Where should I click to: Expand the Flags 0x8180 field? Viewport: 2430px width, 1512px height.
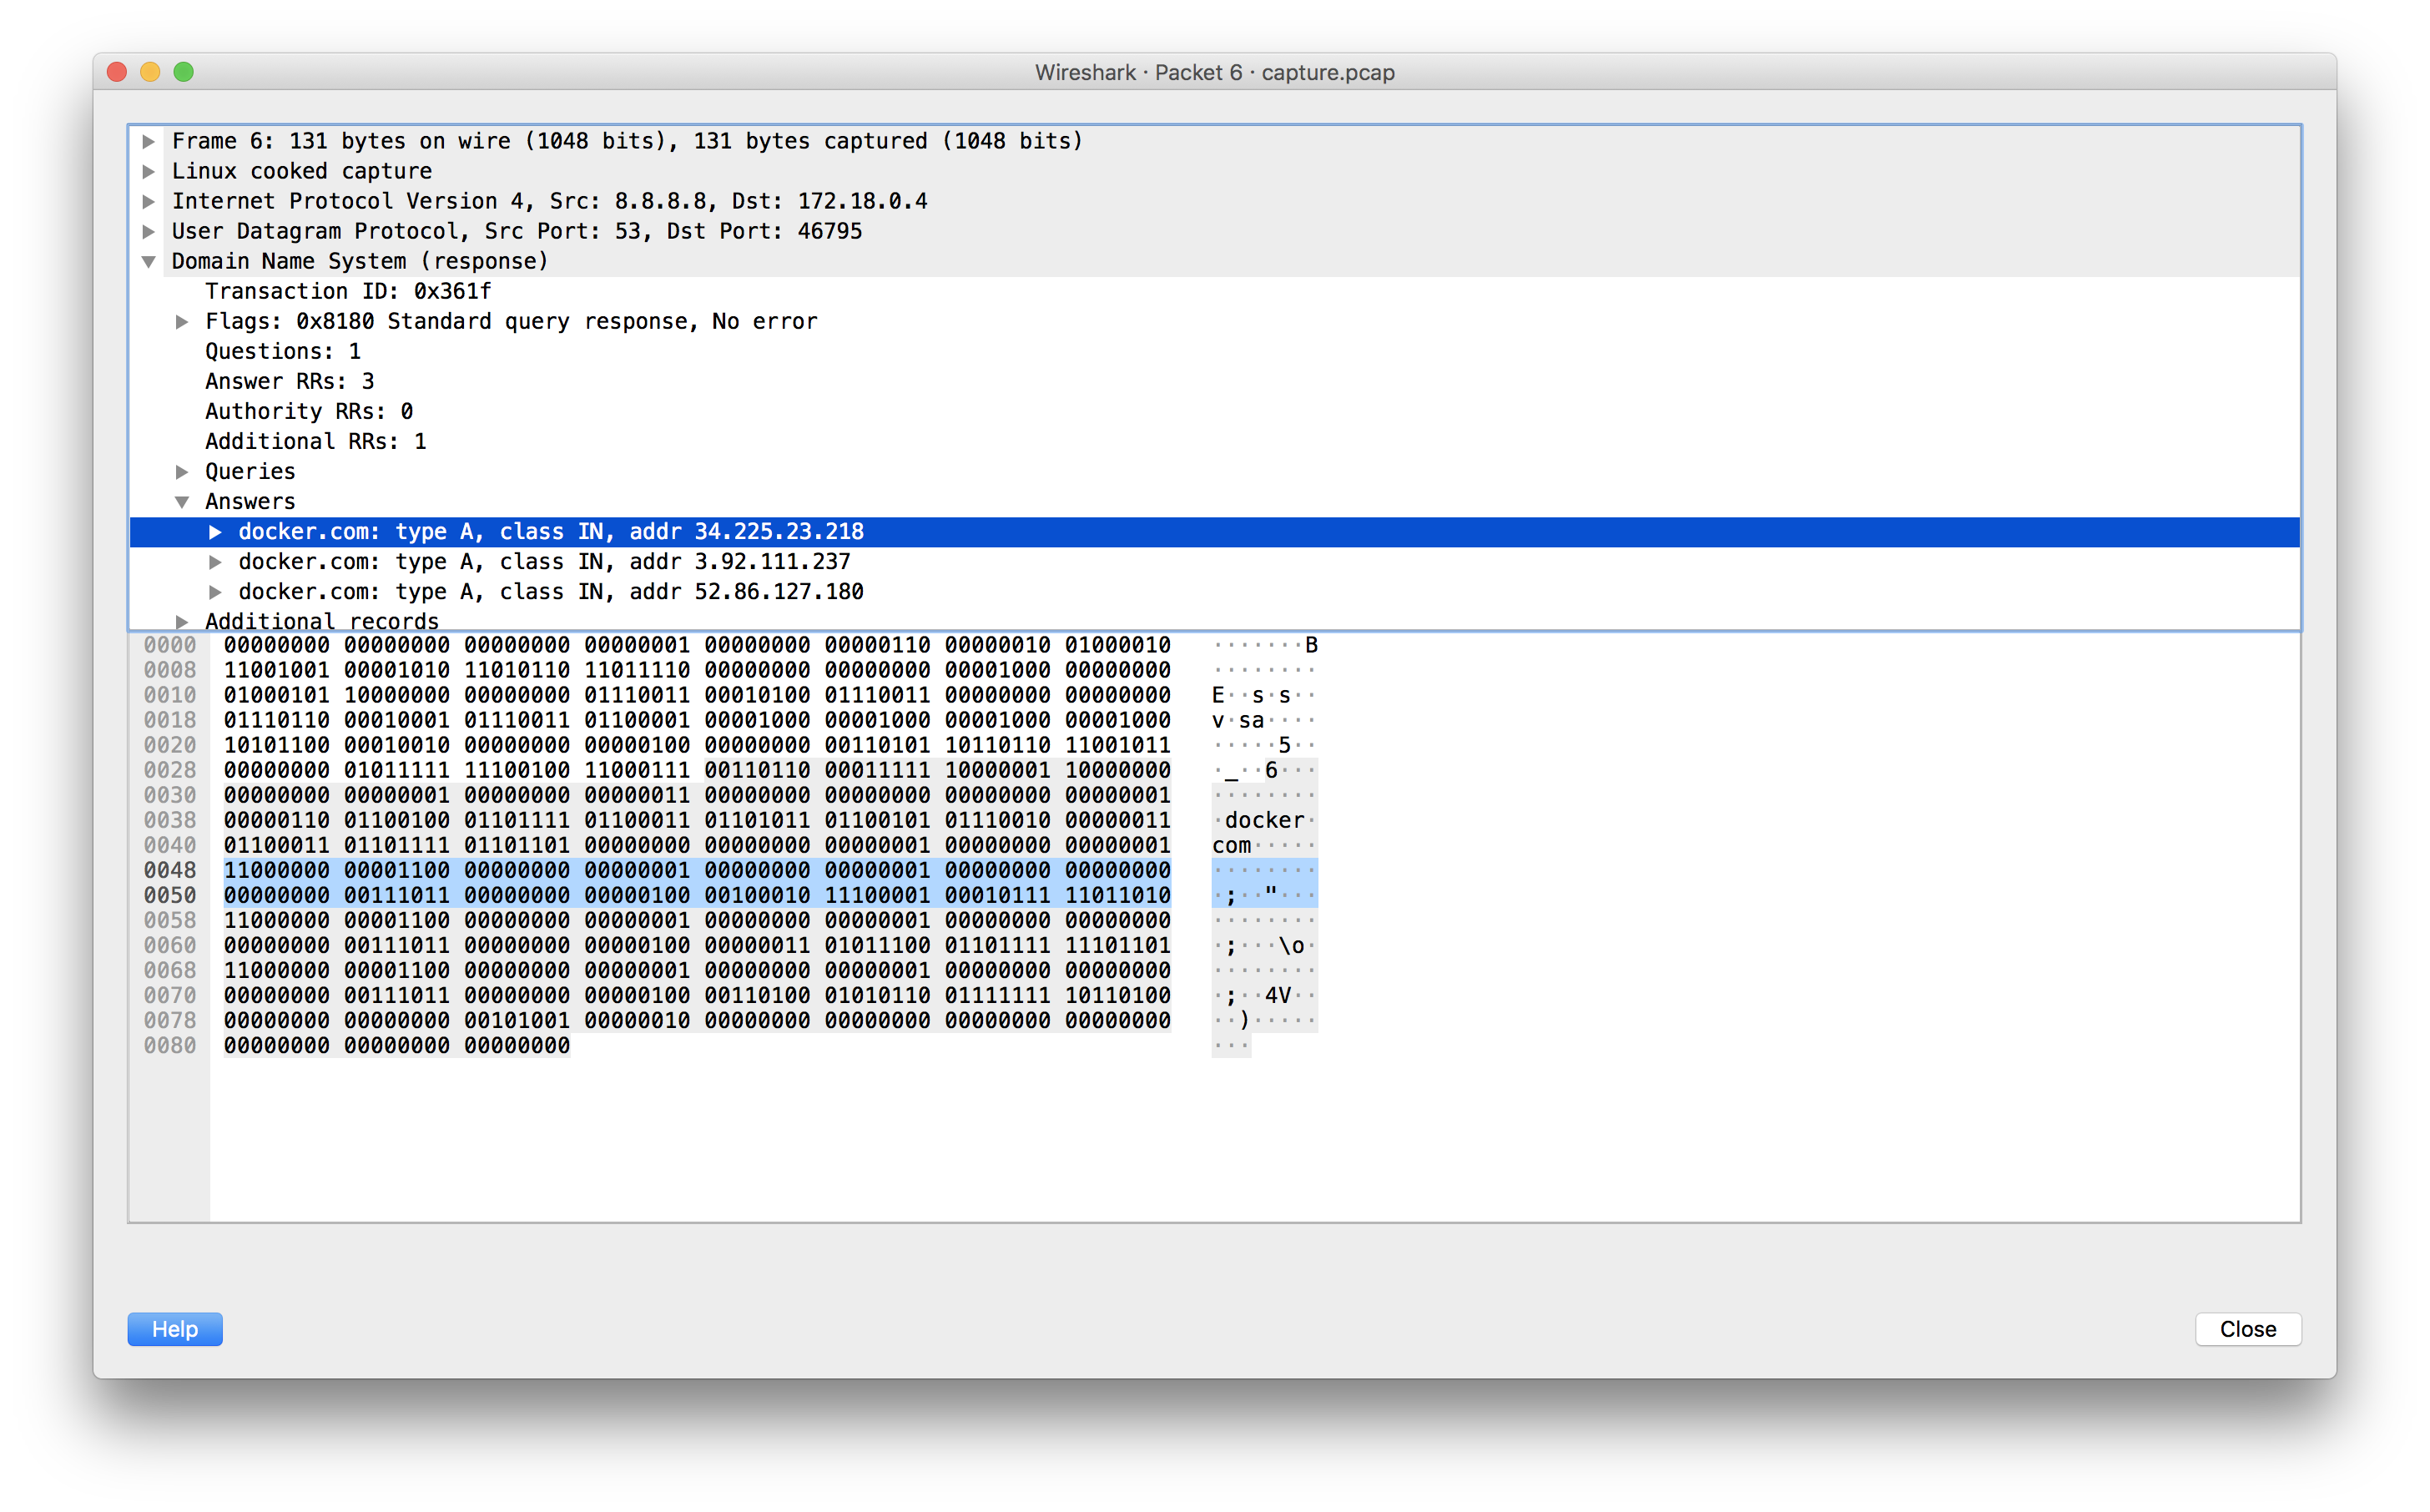tap(183, 321)
